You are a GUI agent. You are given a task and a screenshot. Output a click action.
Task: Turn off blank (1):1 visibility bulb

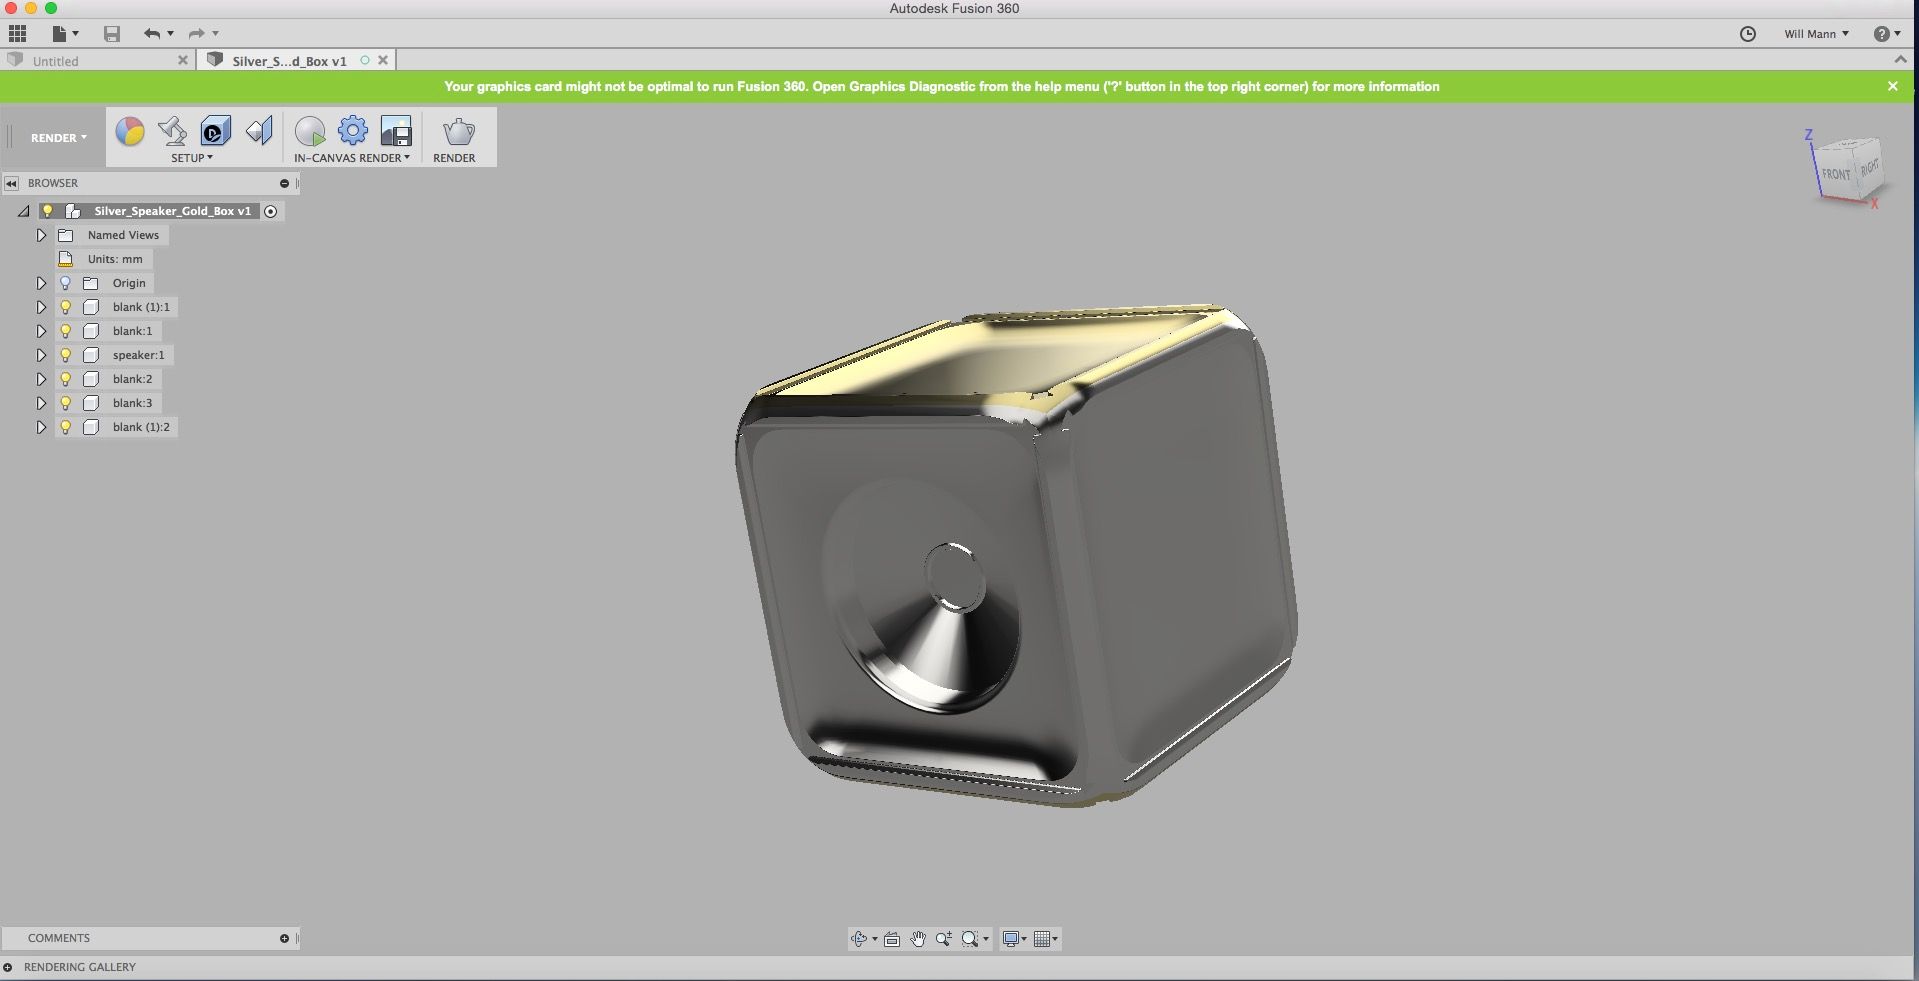[66, 307]
